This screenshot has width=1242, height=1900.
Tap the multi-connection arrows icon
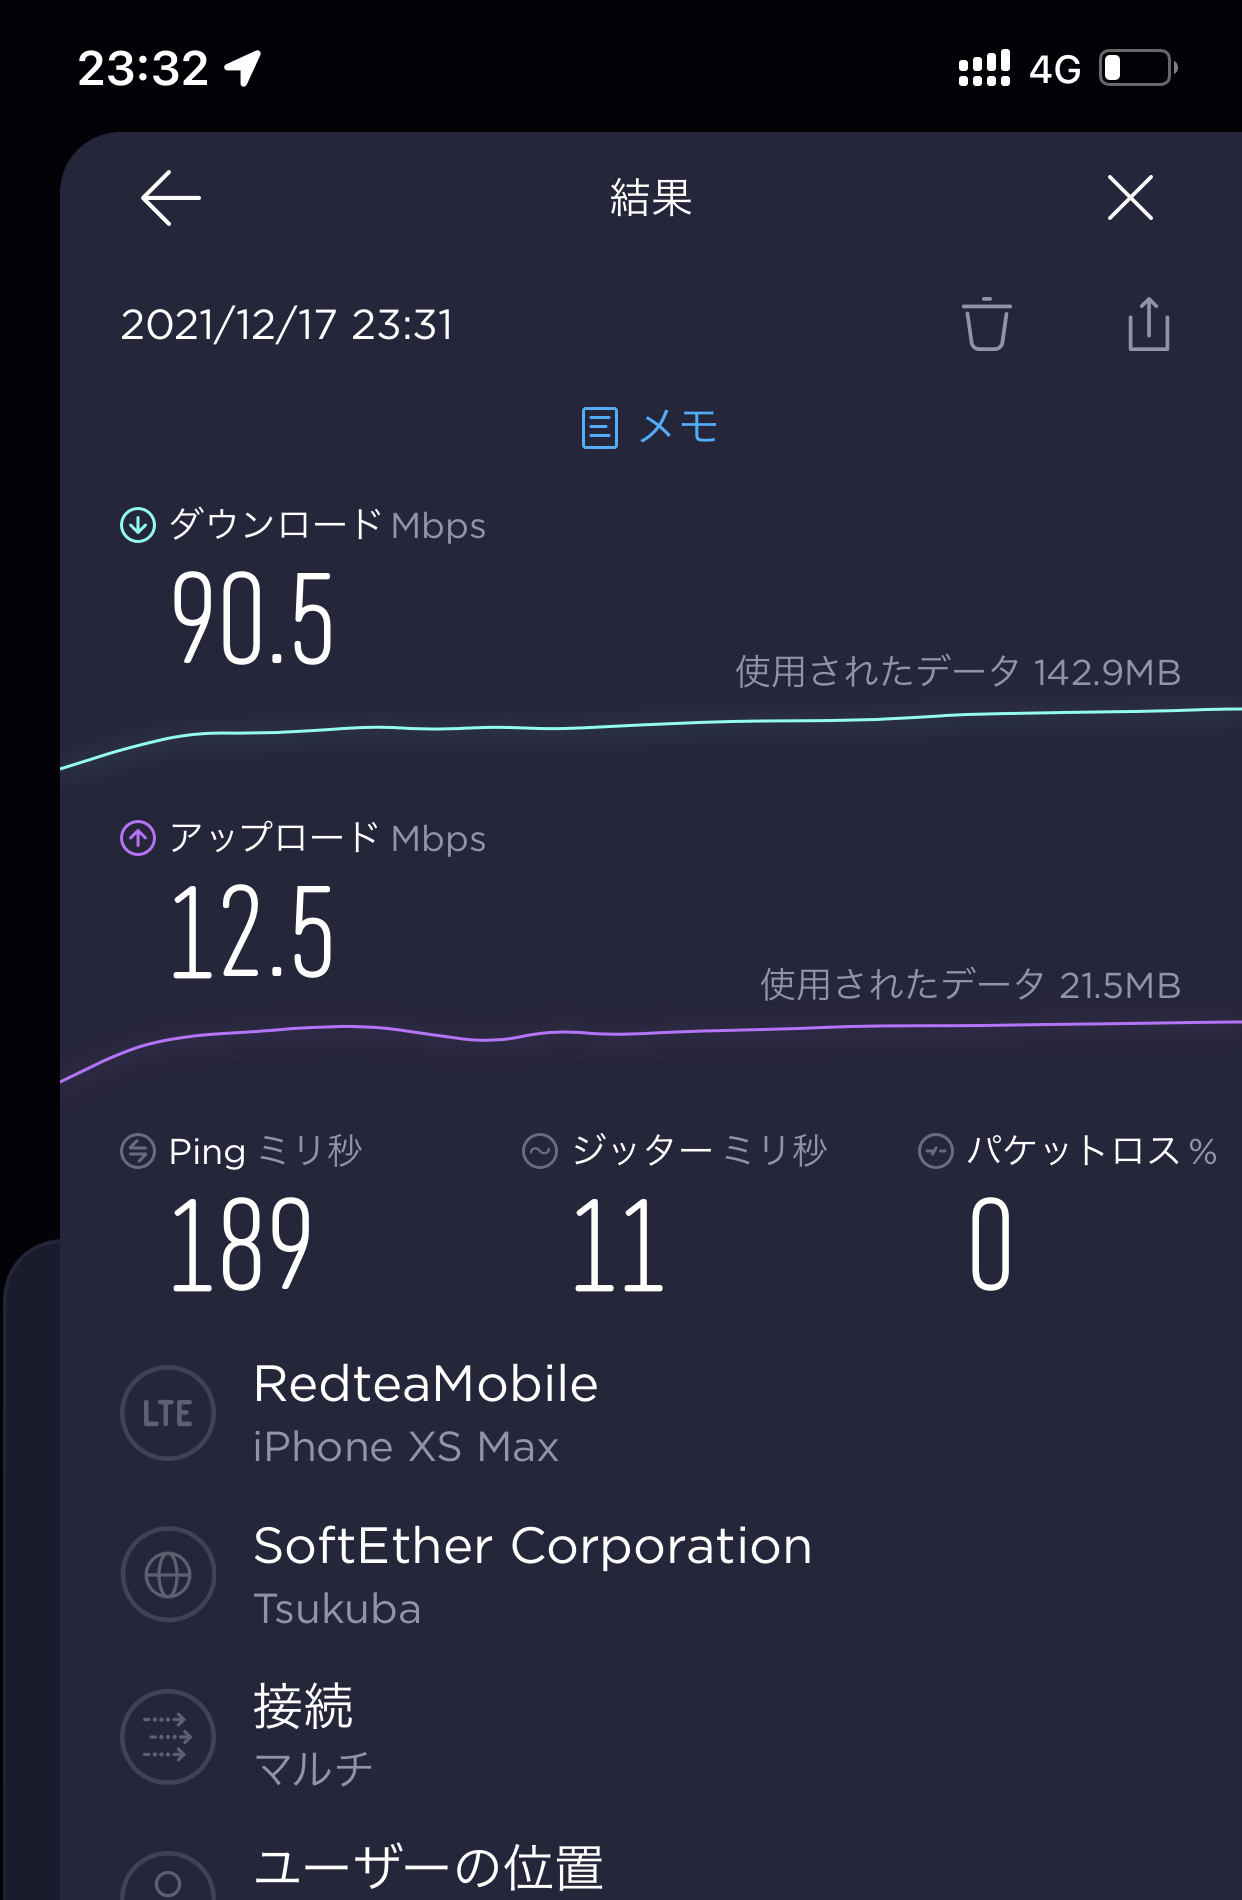click(x=168, y=1737)
